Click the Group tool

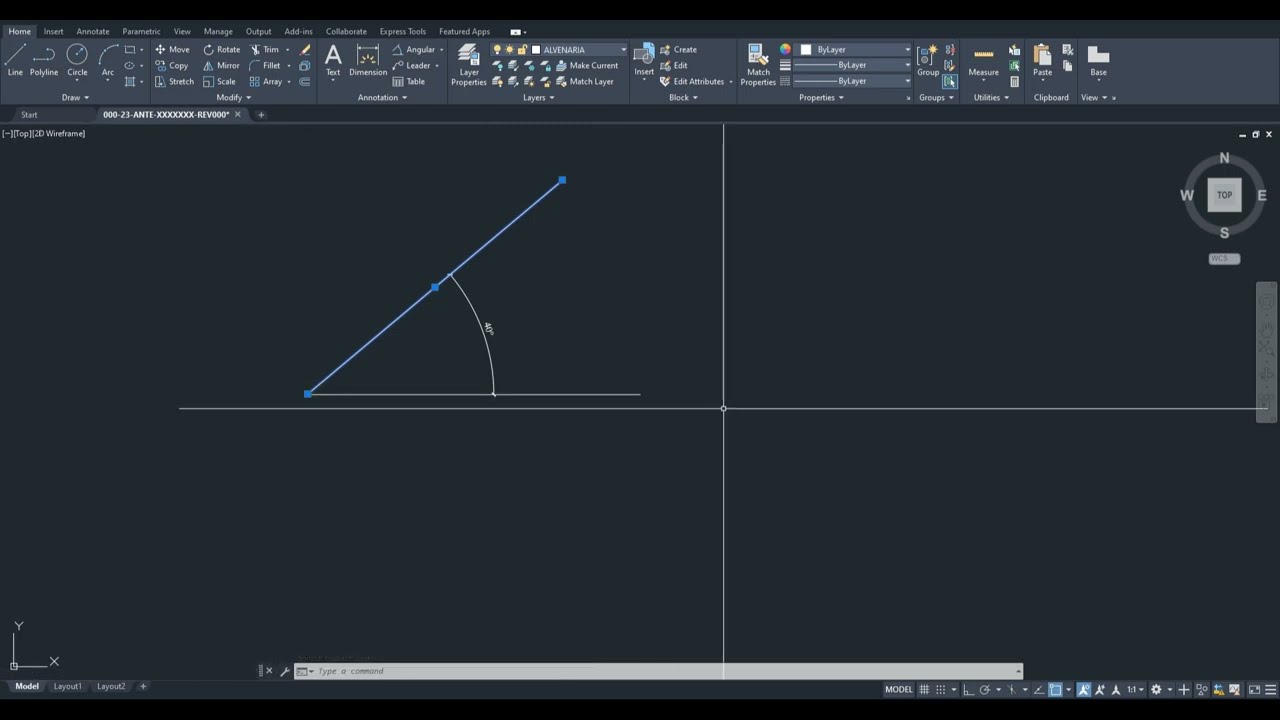(928, 59)
